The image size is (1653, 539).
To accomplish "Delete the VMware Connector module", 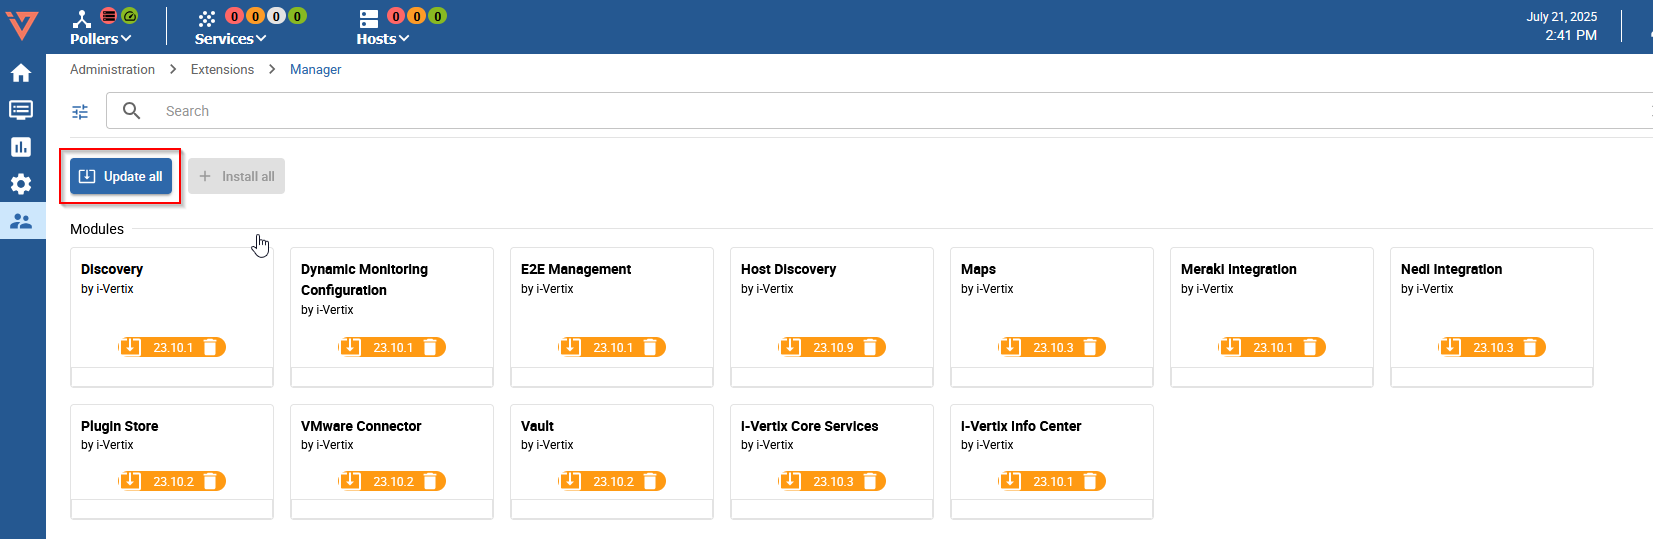I will (430, 481).
